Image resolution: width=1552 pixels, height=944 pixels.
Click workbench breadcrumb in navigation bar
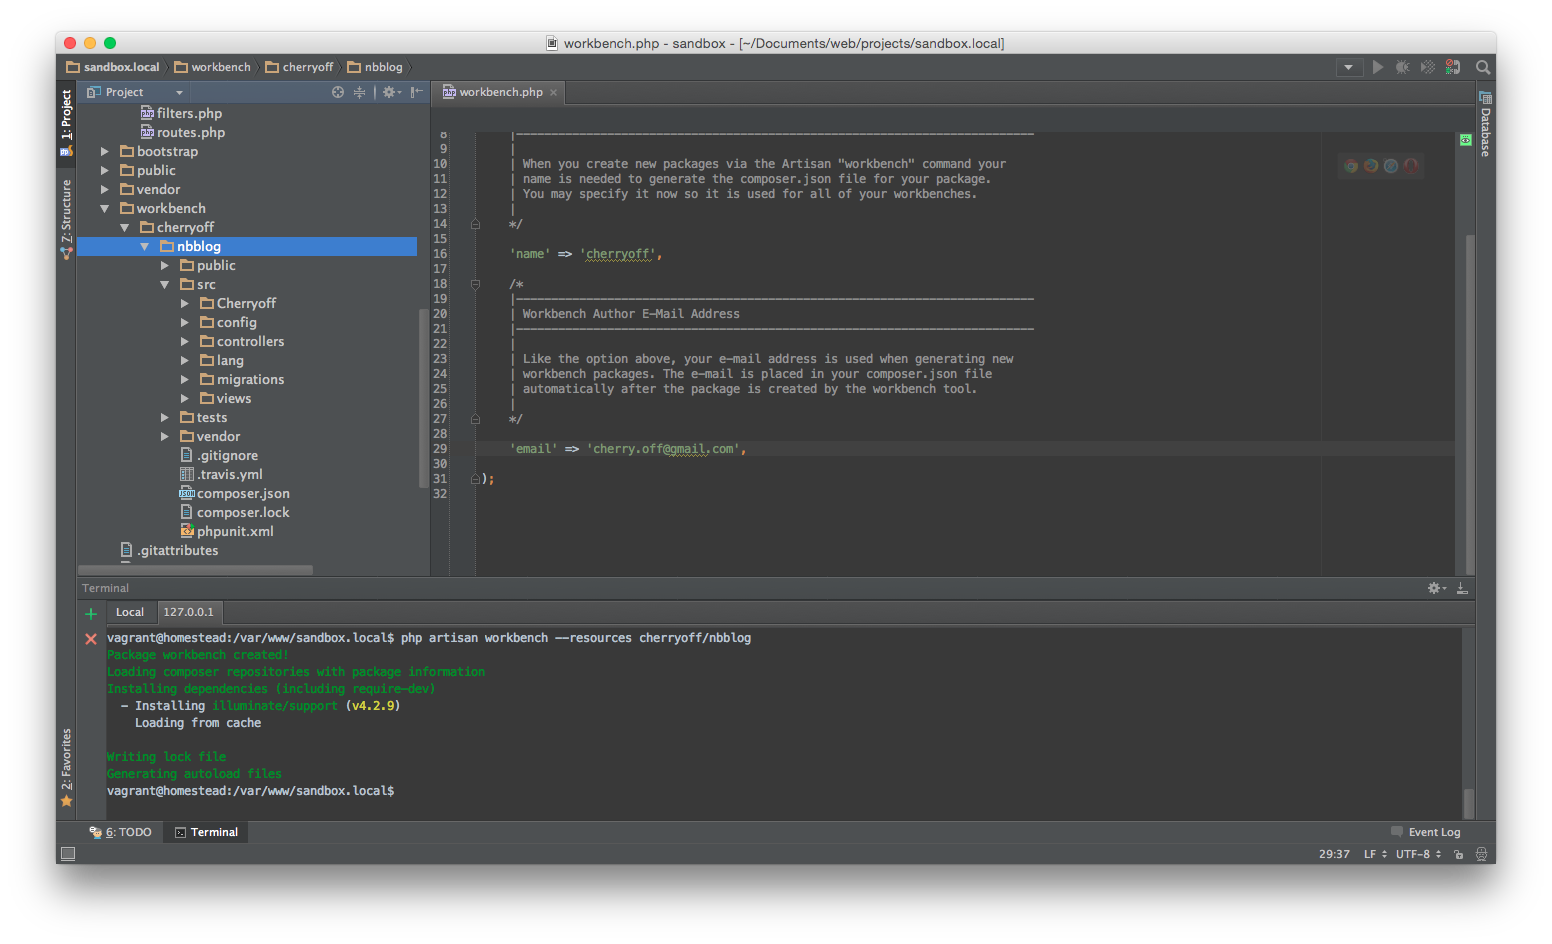tap(212, 67)
